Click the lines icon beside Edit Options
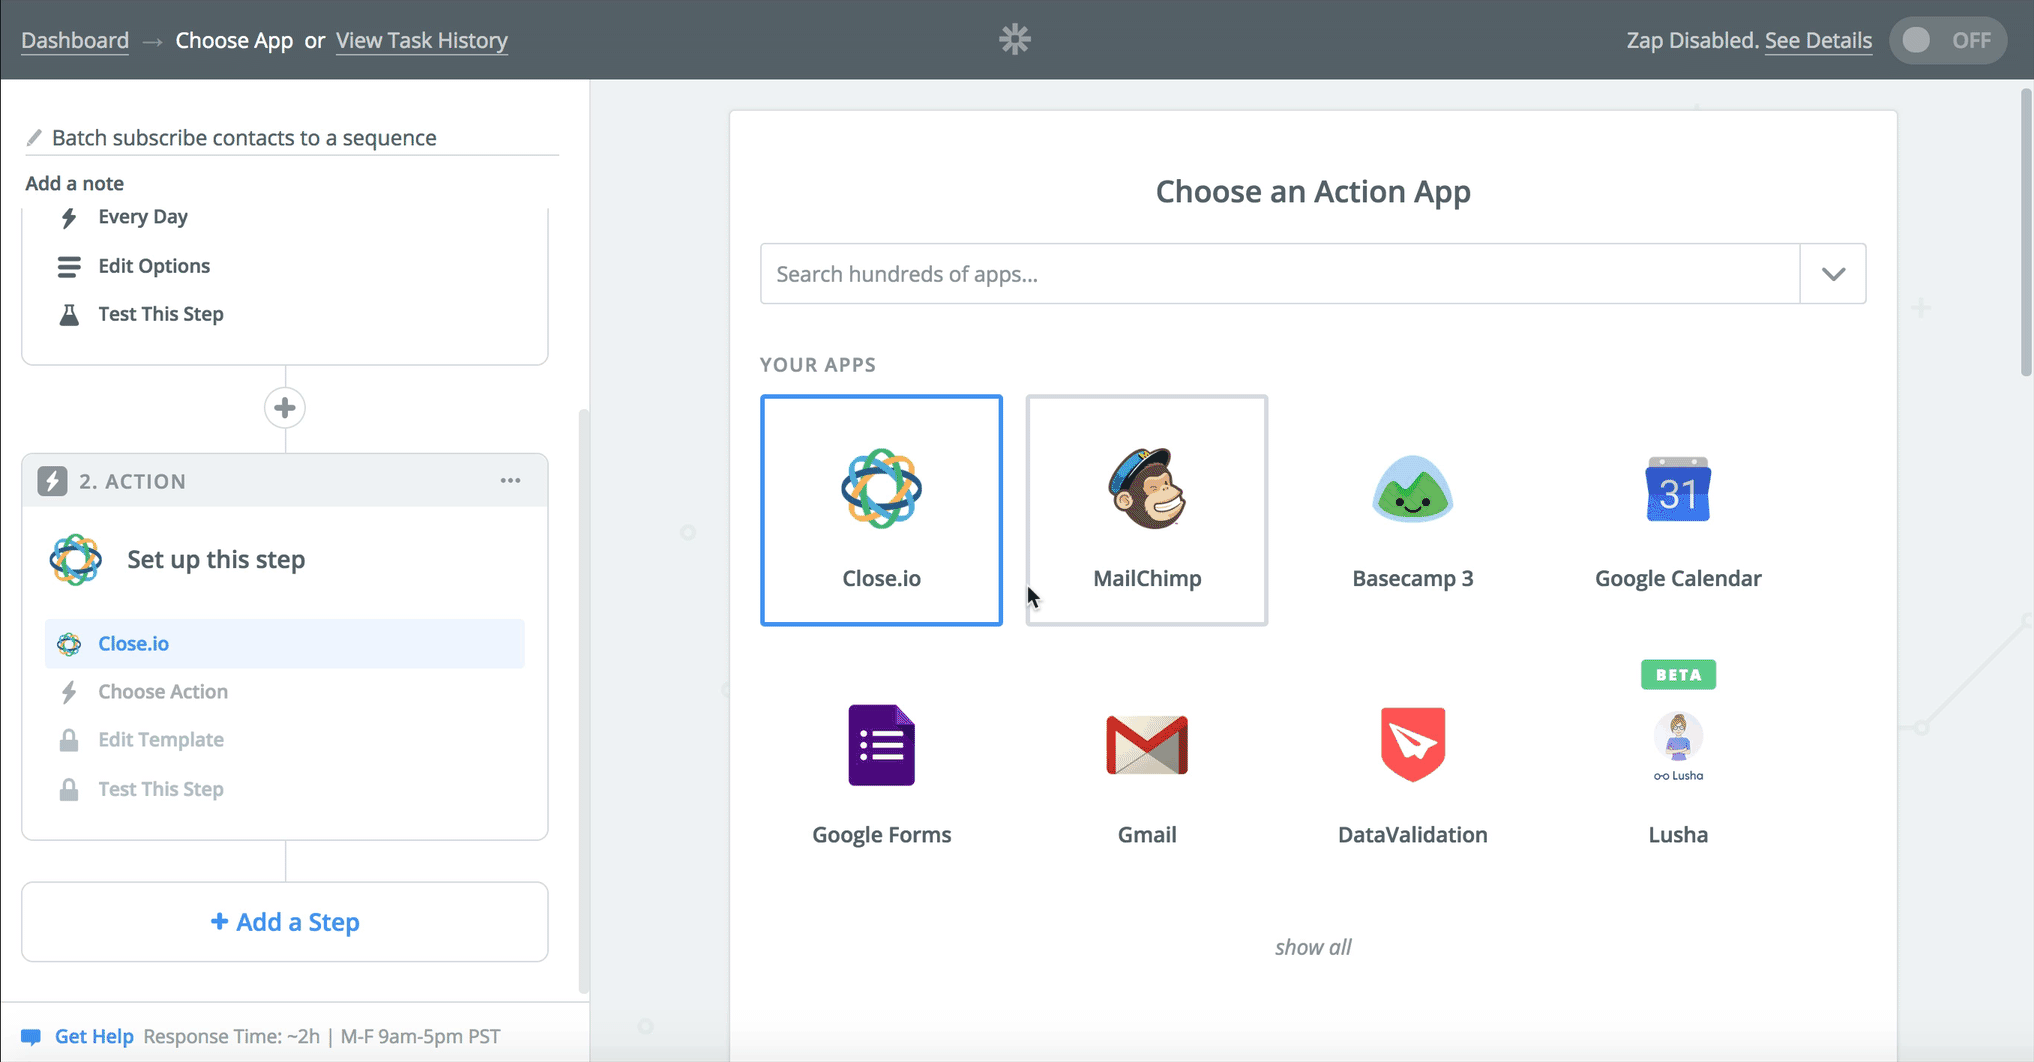This screenshot has width=2034, height=1062. coord(69,267)
